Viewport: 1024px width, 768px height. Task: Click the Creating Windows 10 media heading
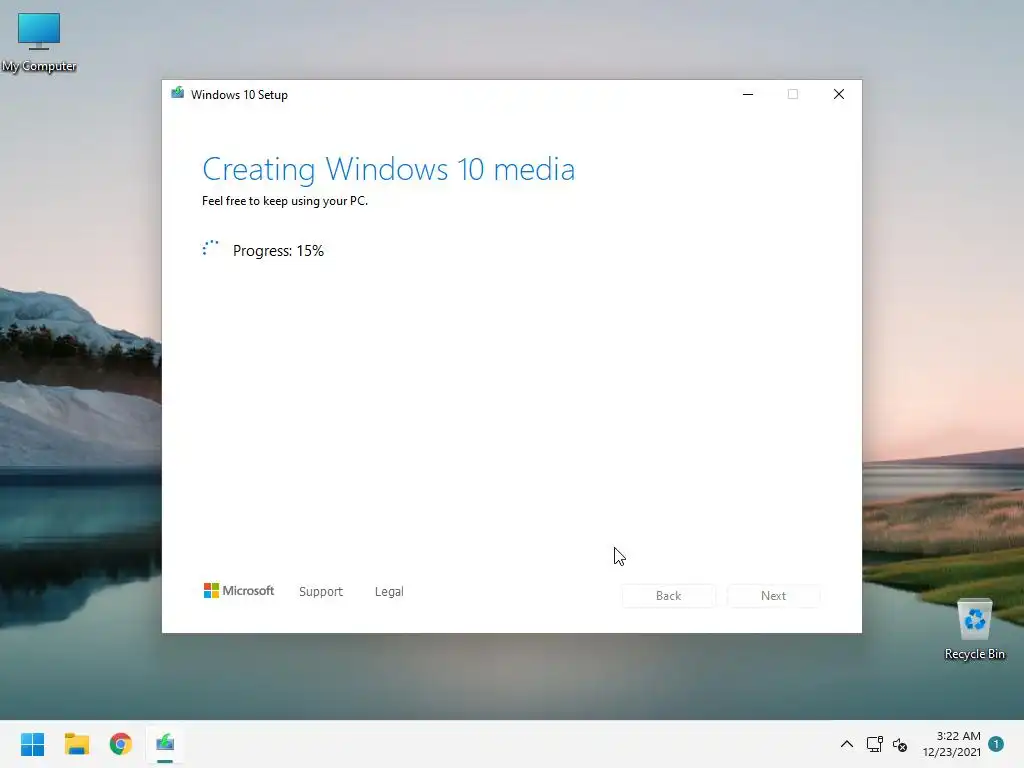coord(389,170)
